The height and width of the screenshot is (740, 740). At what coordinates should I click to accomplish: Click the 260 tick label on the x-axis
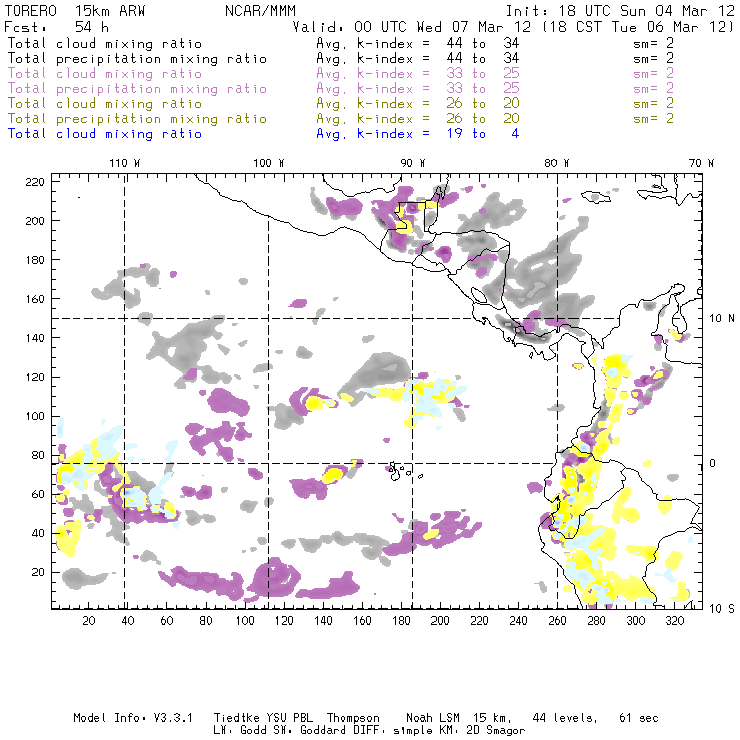click(557, 621)
